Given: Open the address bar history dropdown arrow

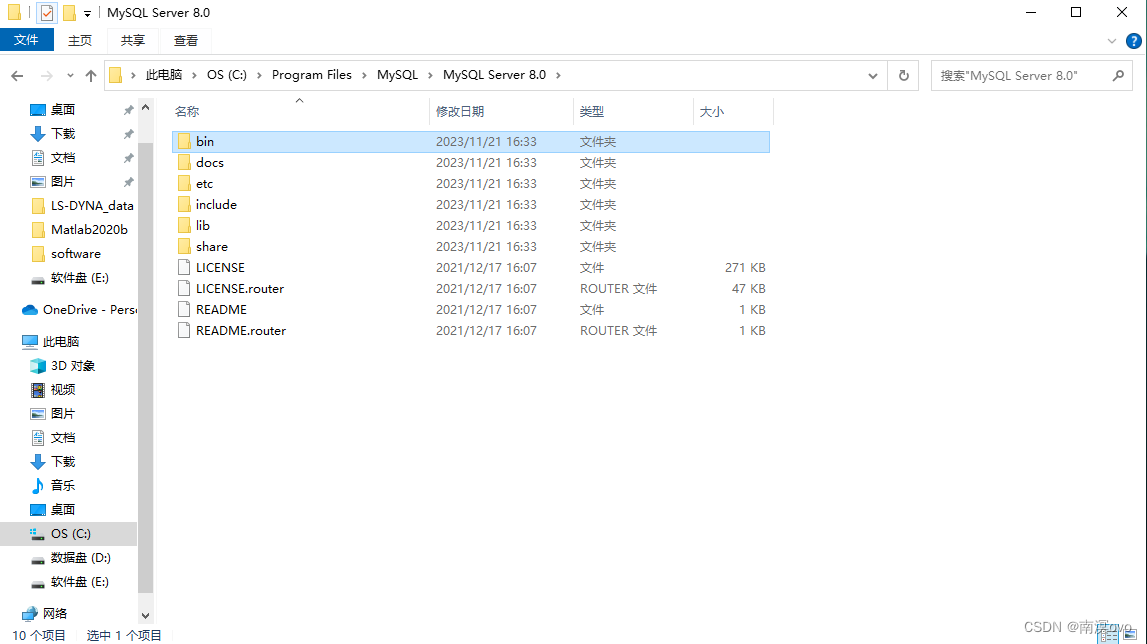Looking at the screenshot, I should click(872, 74).
